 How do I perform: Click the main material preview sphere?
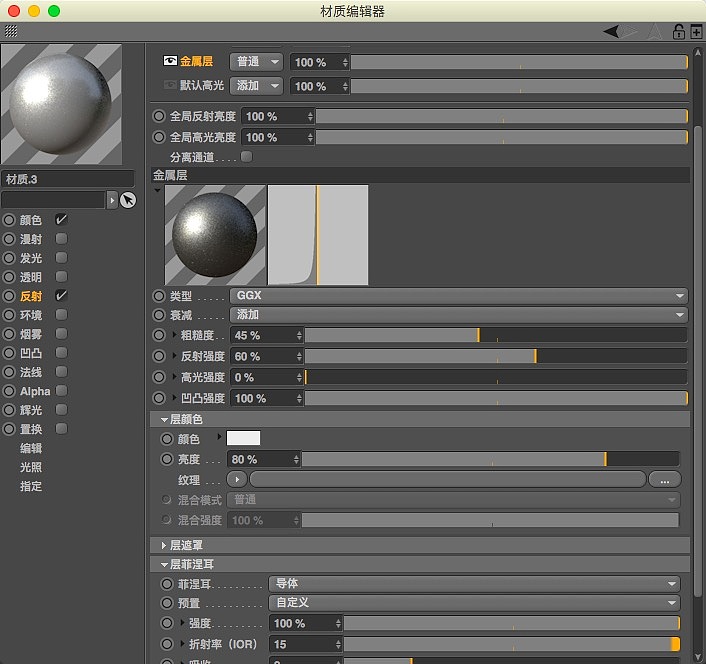(61, 104)
